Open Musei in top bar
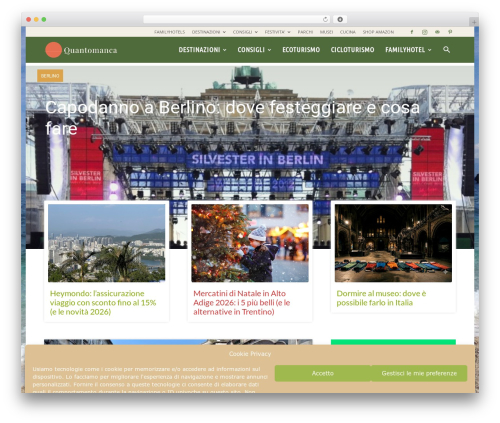 tap(326, 32)
